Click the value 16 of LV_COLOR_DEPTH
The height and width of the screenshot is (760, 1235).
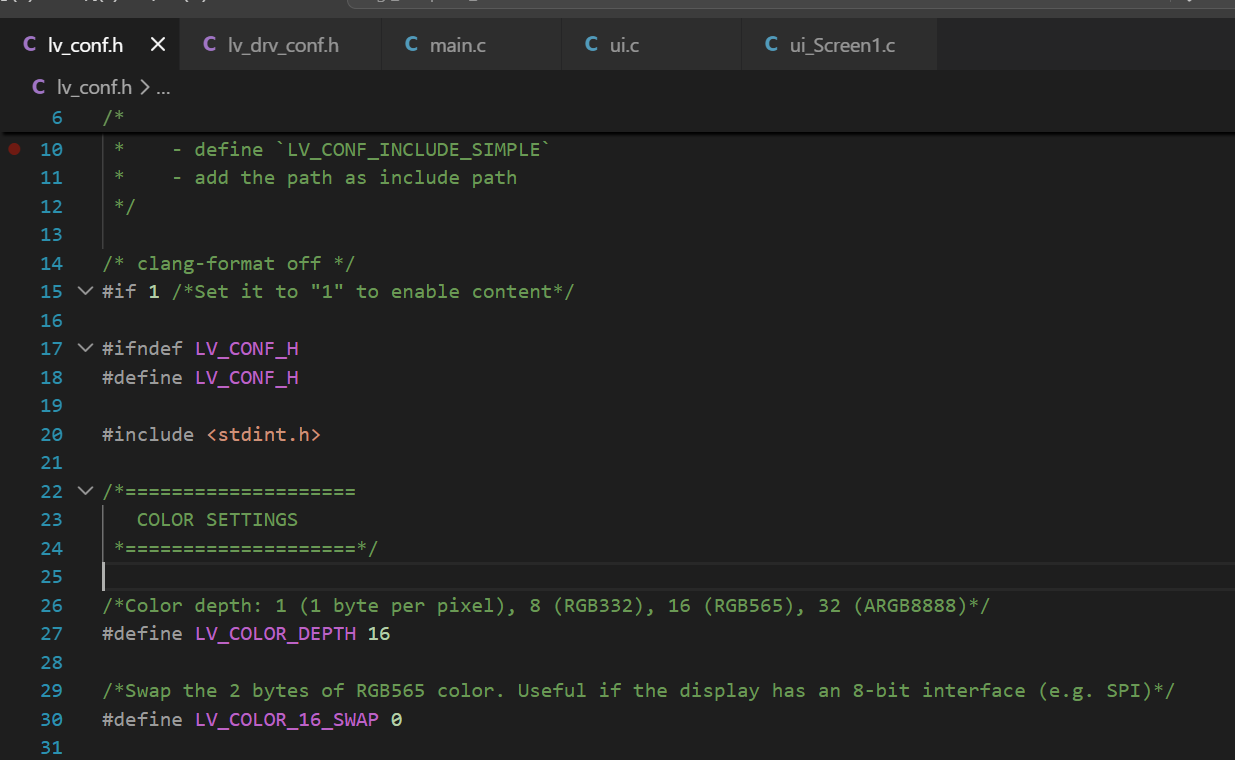(x=379, y=634)
